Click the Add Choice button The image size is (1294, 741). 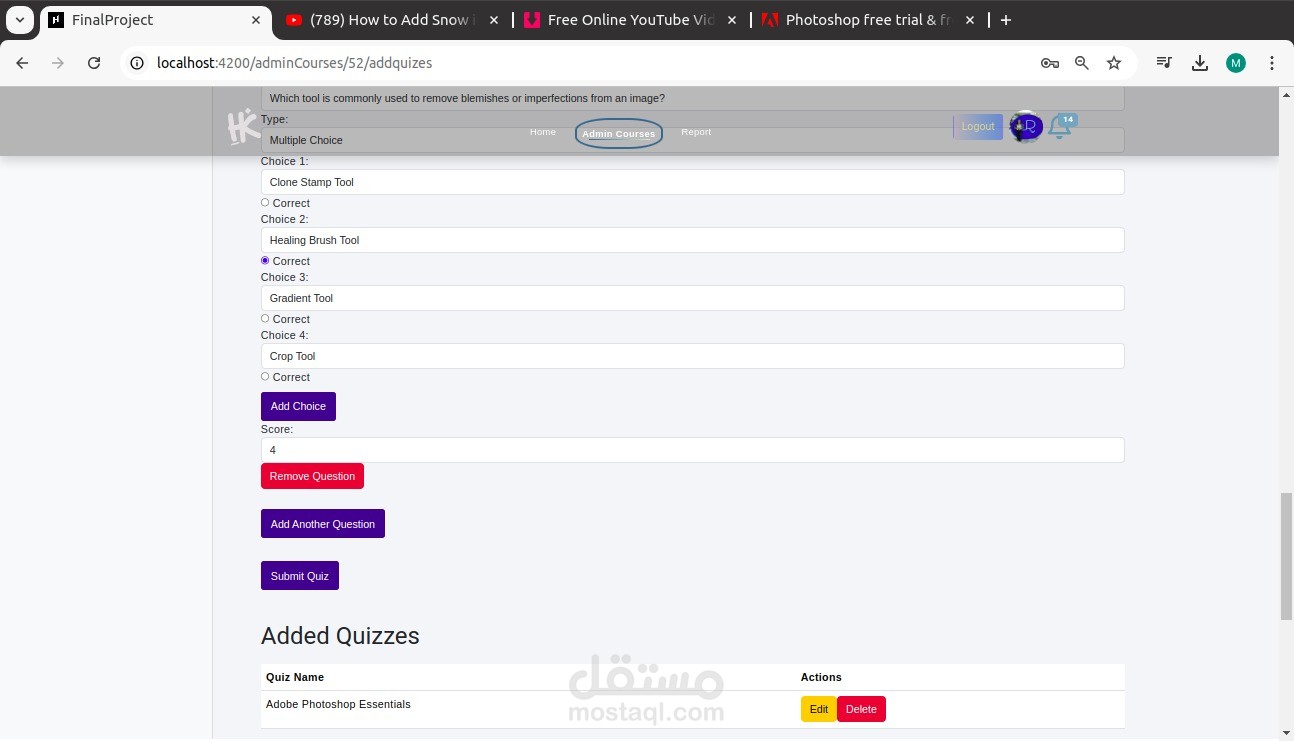pos(298,406)
